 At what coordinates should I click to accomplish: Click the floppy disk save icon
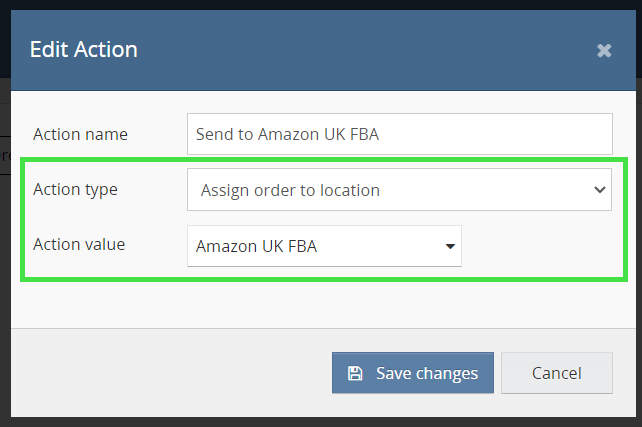pyautogui.click(x=354, y=373)
